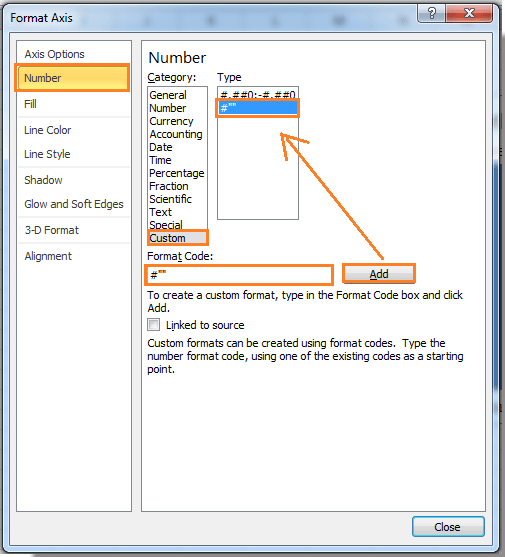Viewport: 505px width, 557px height.
Task: Open the Line Color section
Action: [x=48, y=130]
